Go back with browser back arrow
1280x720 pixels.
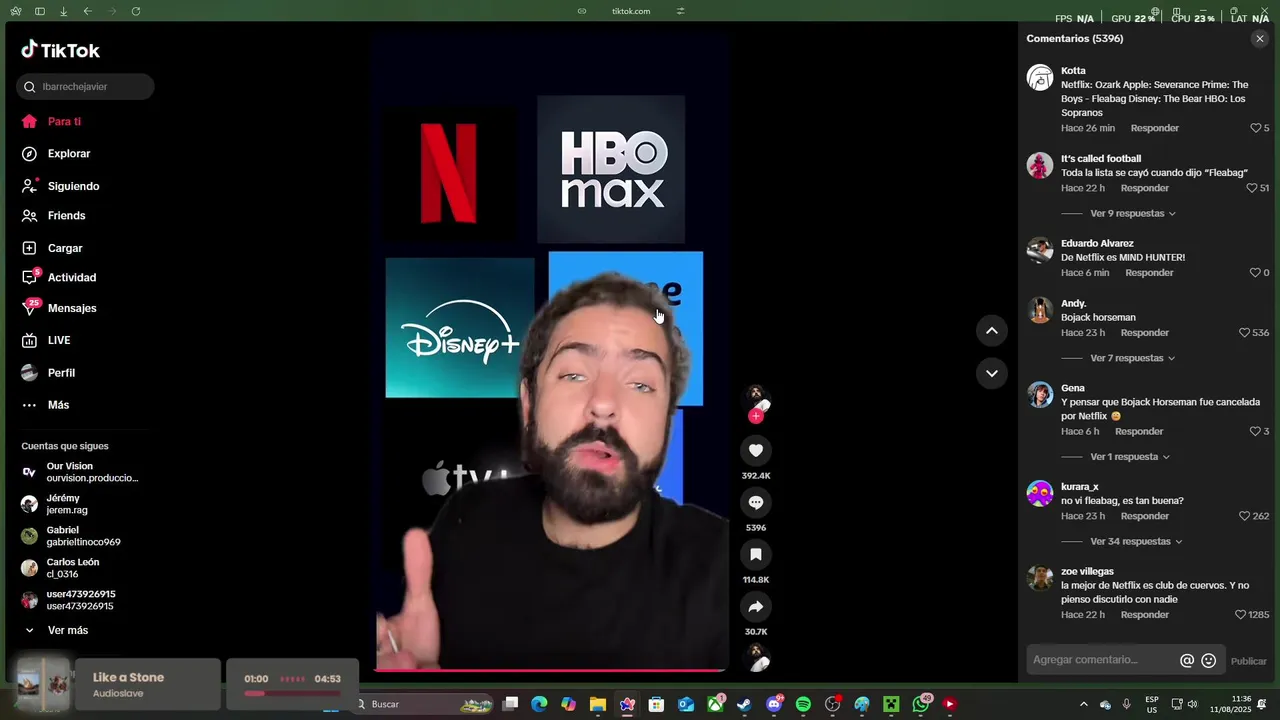(x=88, y=11)
